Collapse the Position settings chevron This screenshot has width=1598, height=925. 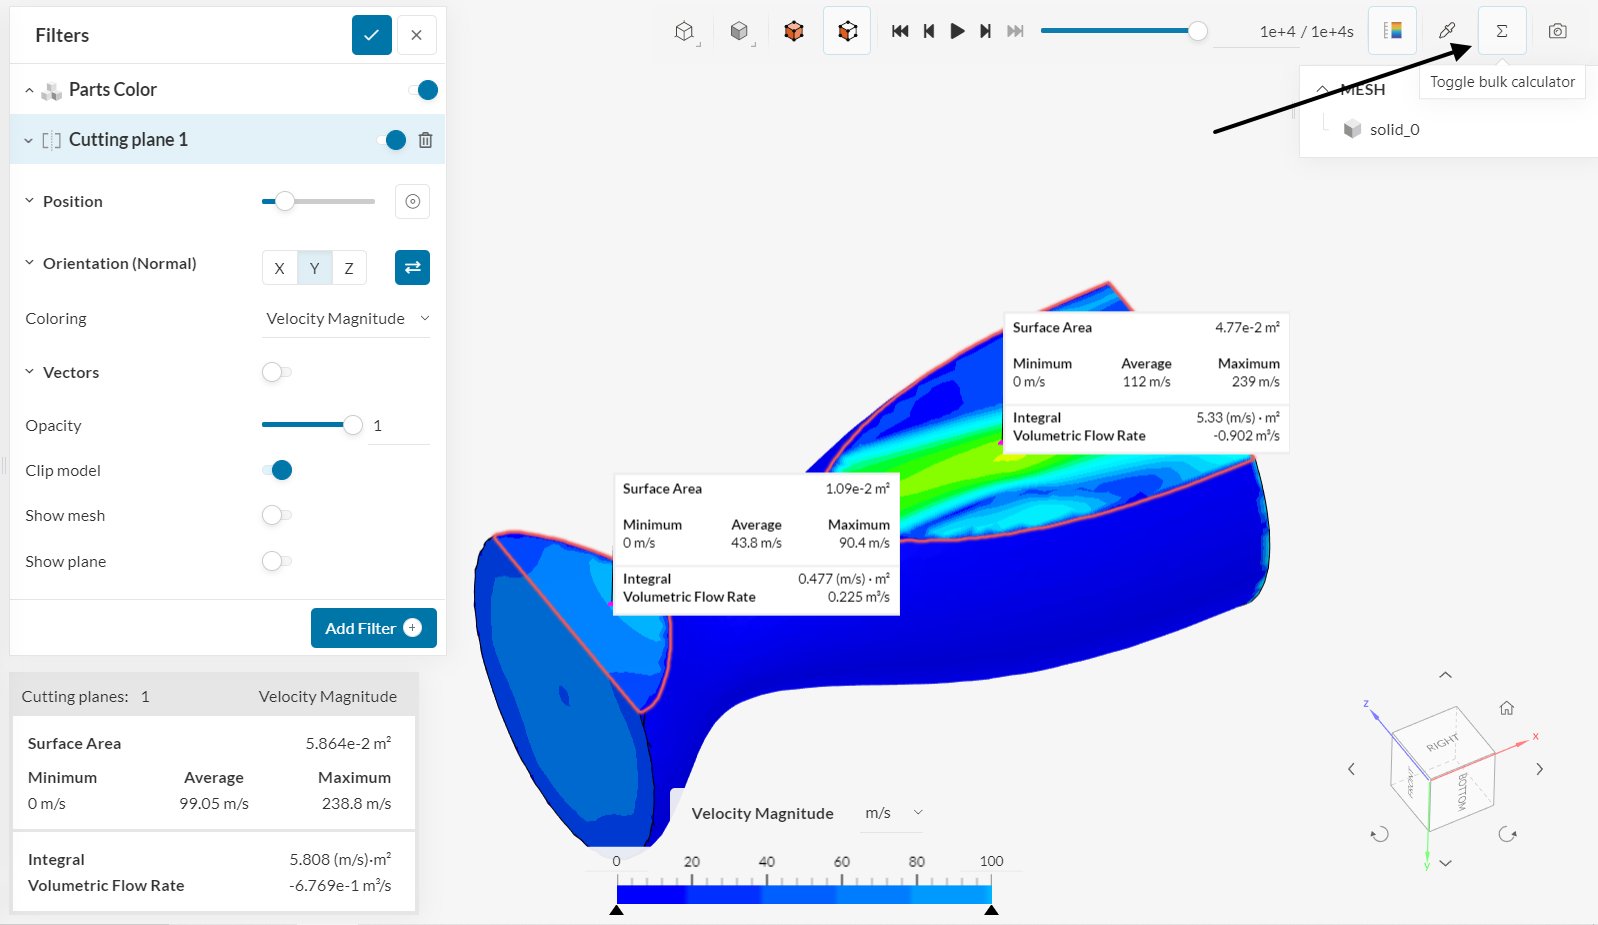[x=29, y=201]
